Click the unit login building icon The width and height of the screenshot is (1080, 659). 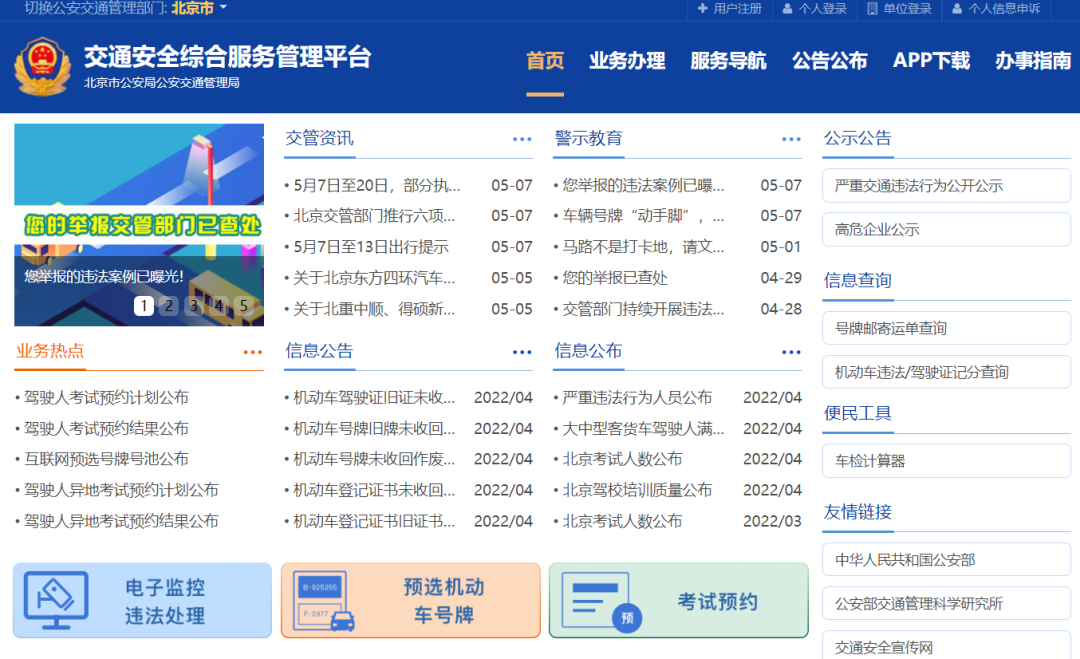(x=872, y=9)
